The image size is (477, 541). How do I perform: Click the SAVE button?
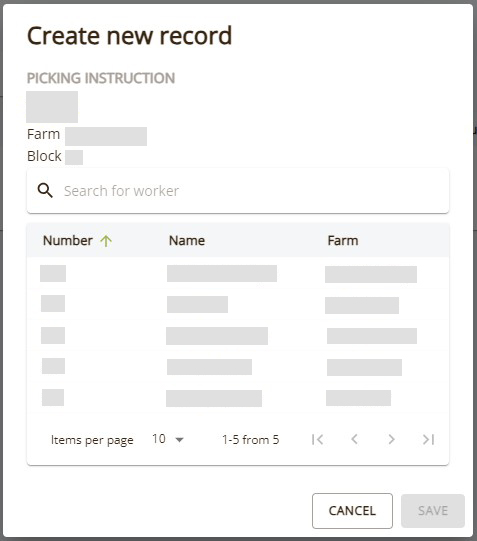(x=433, y=511)
